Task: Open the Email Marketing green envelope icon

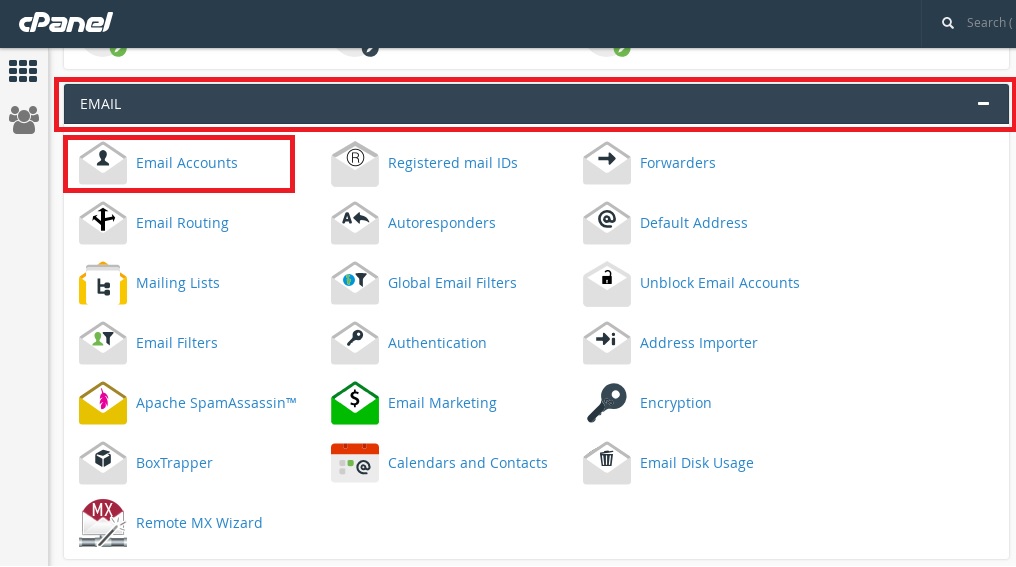Action: pyautogui.click(x=354, y=403)
